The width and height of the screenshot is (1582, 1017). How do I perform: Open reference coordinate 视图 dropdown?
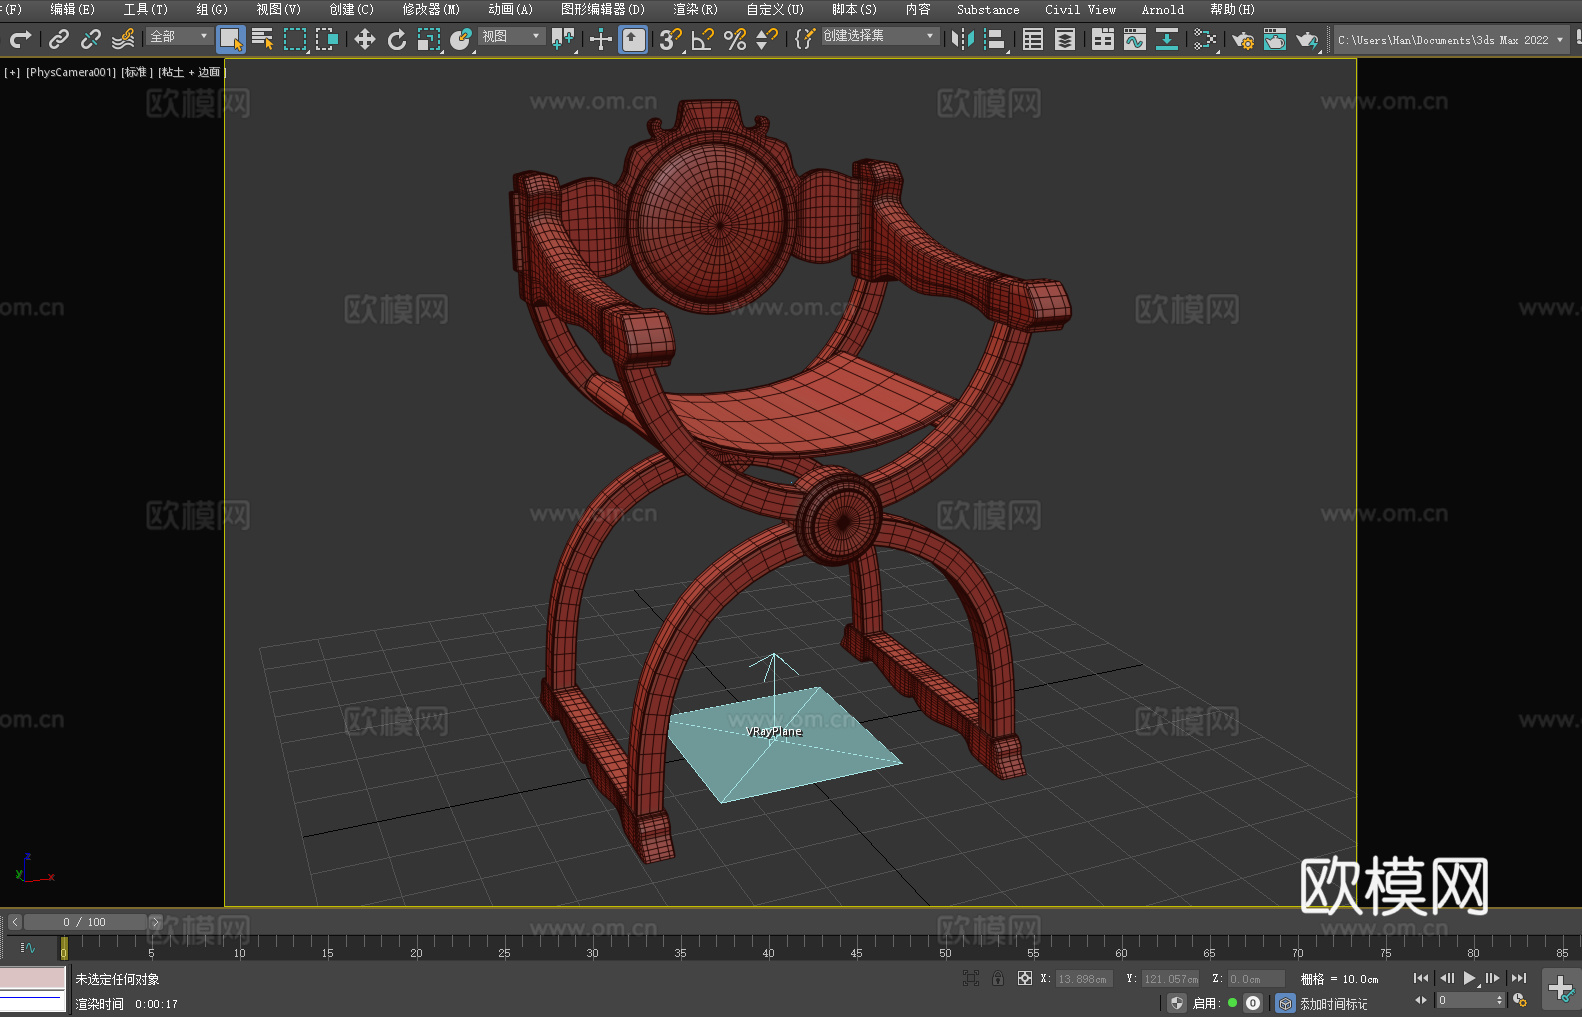pos(512,36)
